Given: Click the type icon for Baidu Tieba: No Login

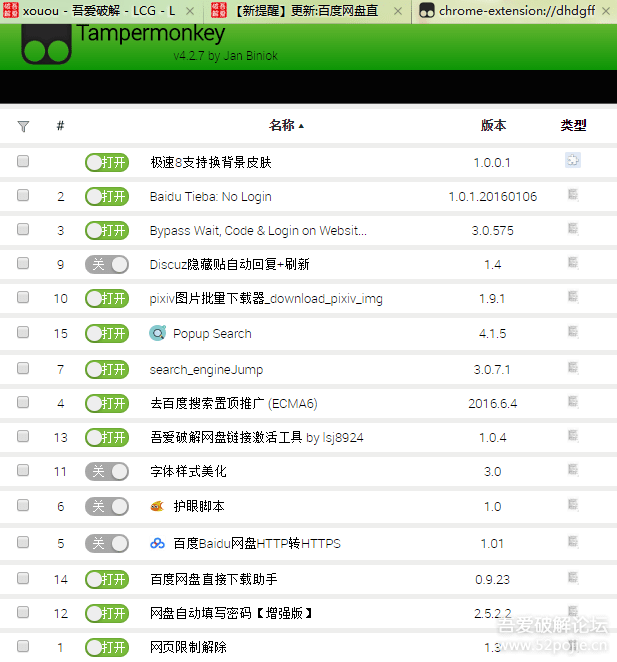Looking at the screenshot, I should coord(573,195).
